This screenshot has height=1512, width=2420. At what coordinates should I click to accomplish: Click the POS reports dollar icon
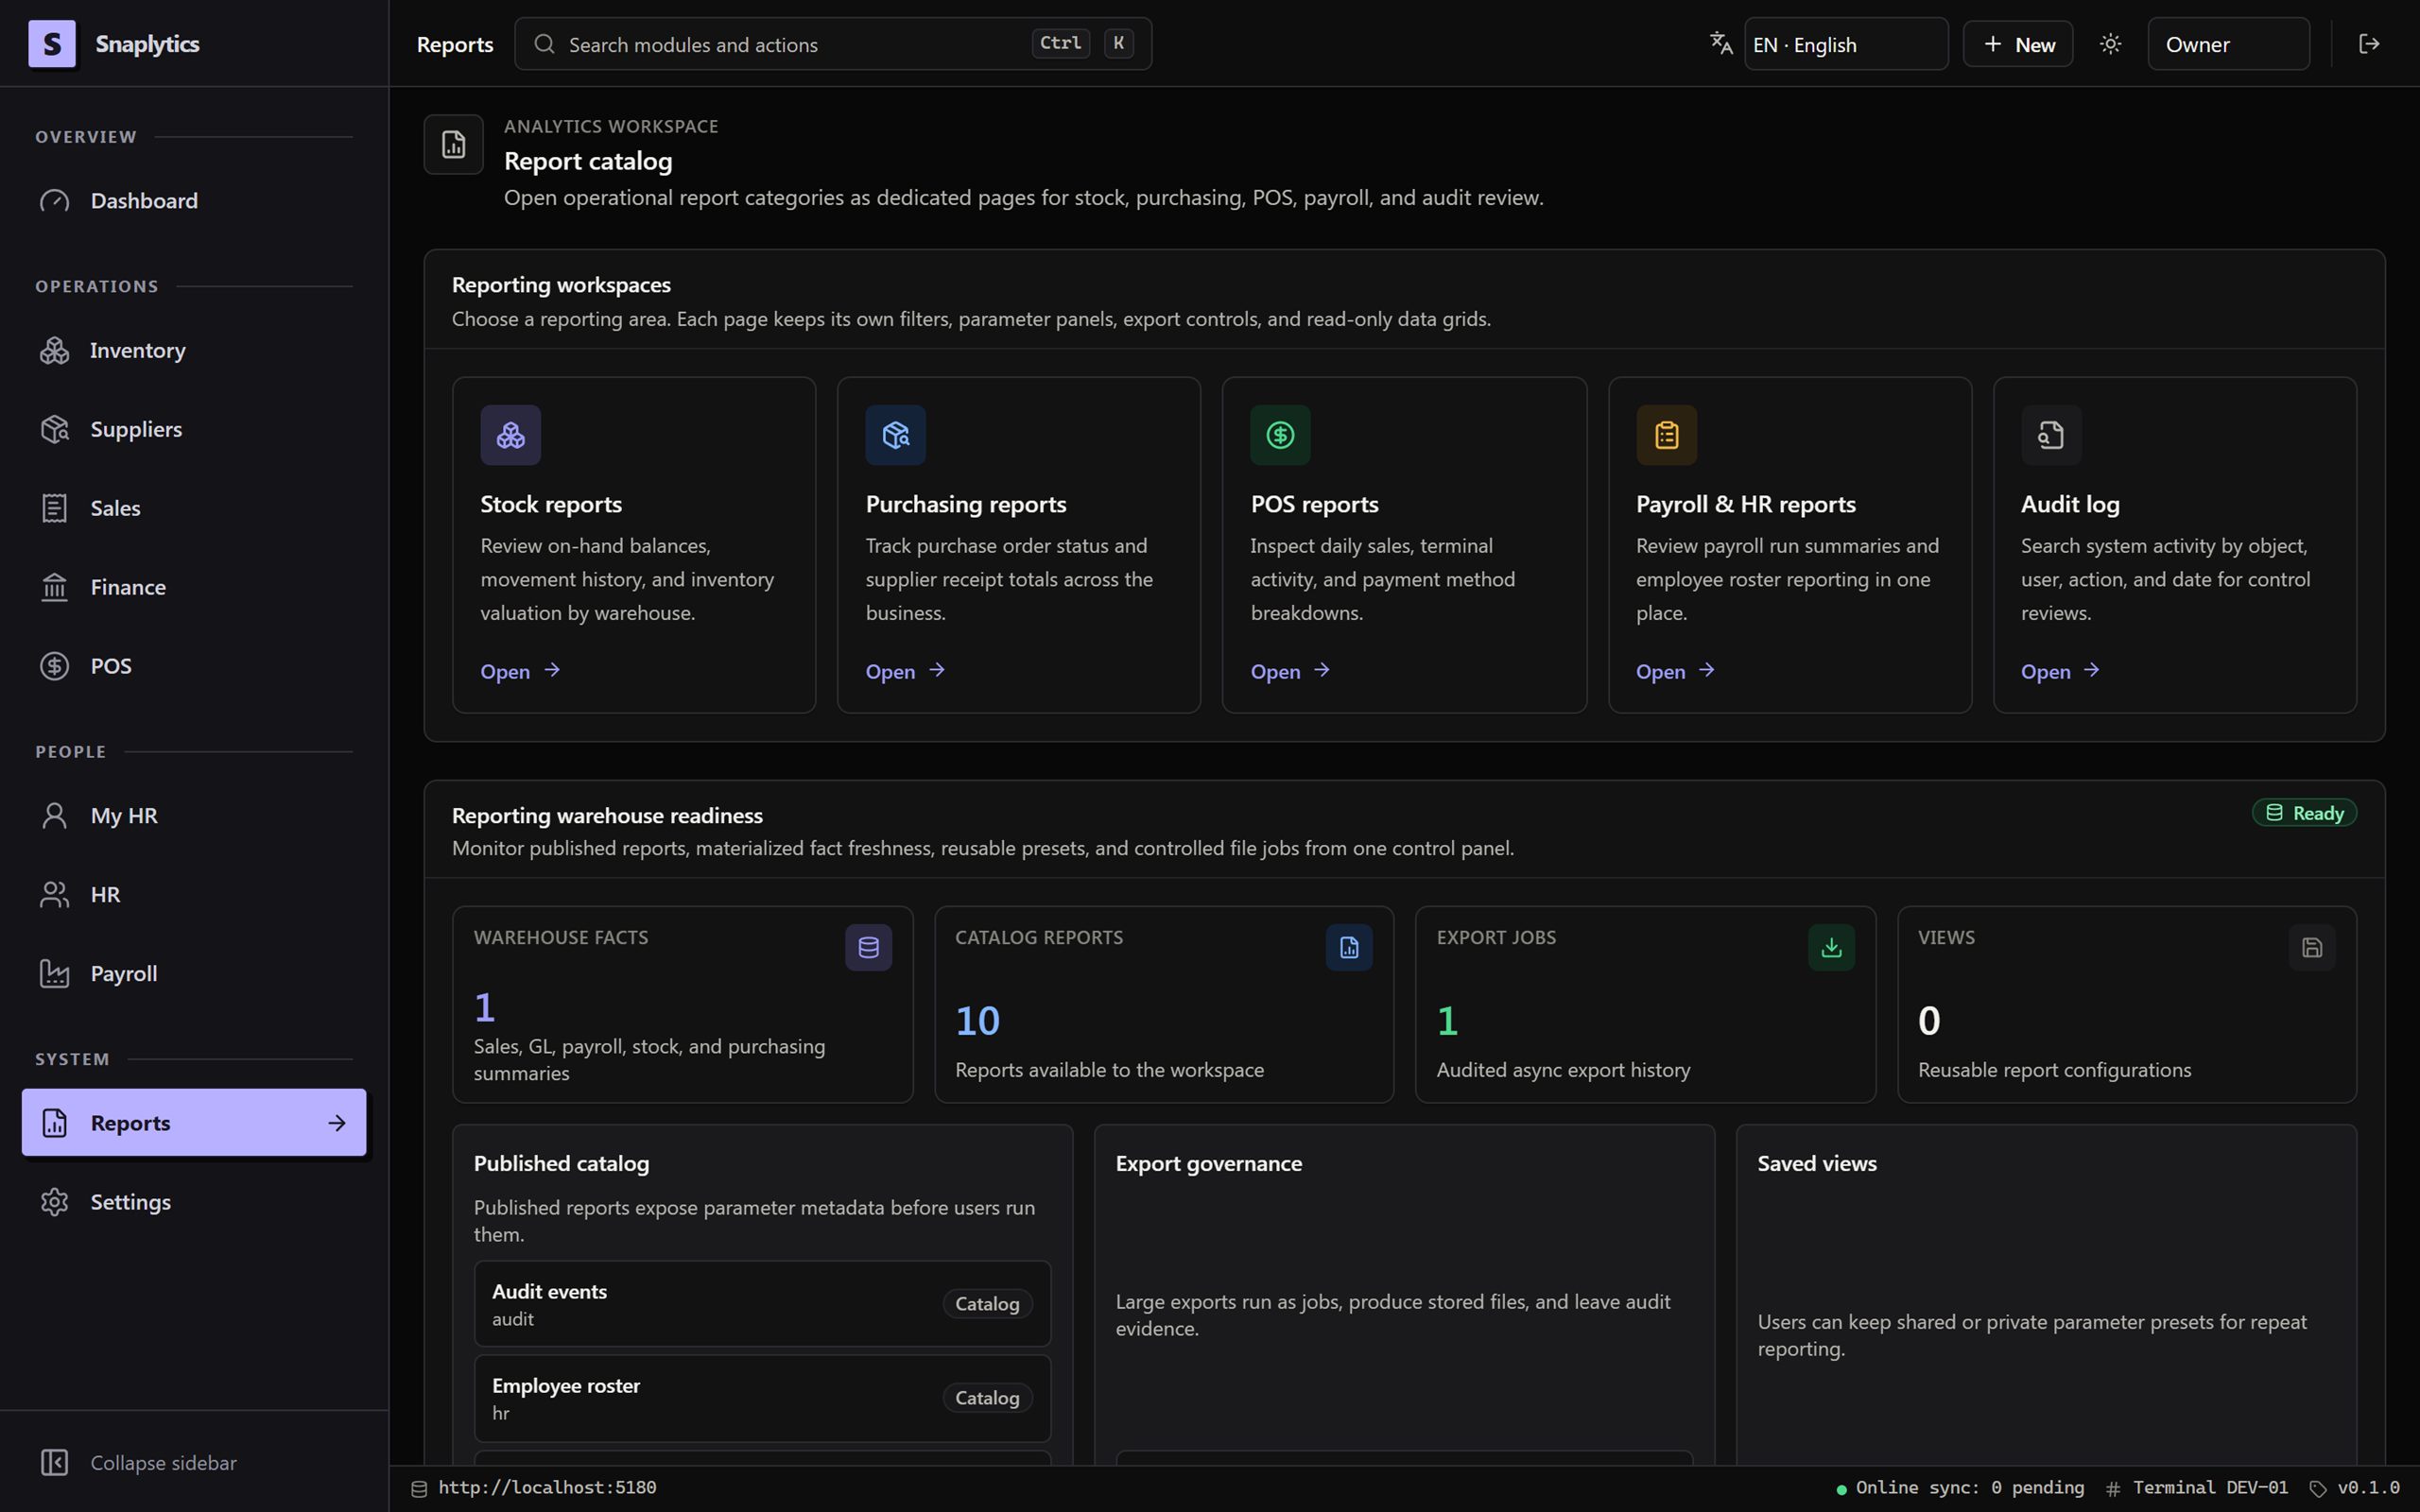point(1280,435)
